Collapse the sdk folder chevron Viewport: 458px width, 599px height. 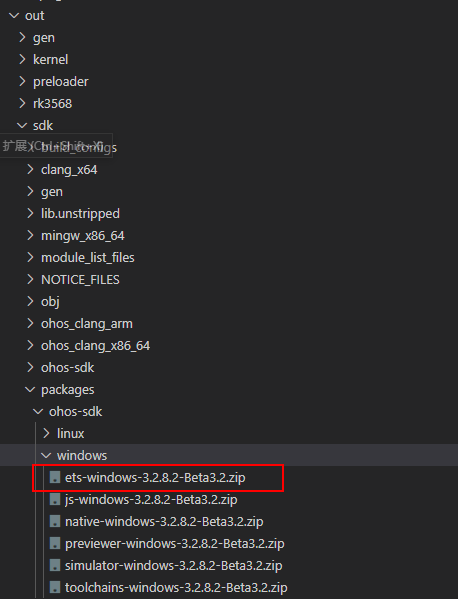[x=22, y=125]
